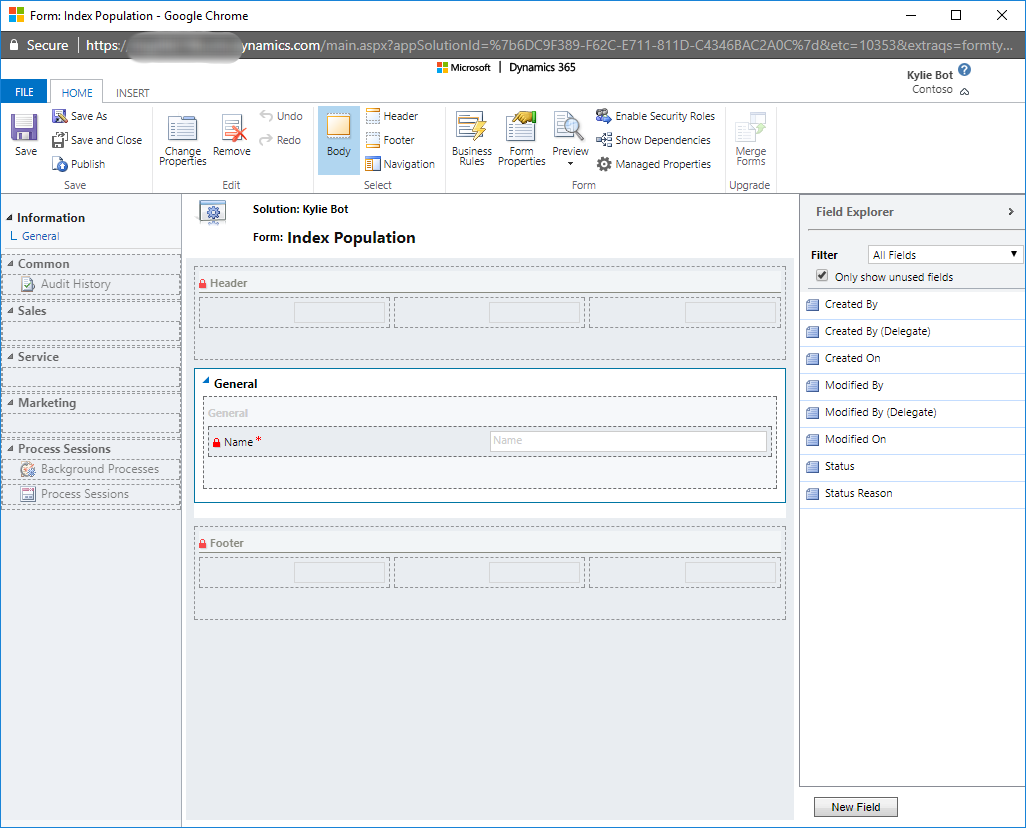Open the Preview dropdown
The height and width of the screenshot is (828, 1026).
coord(570,139)
